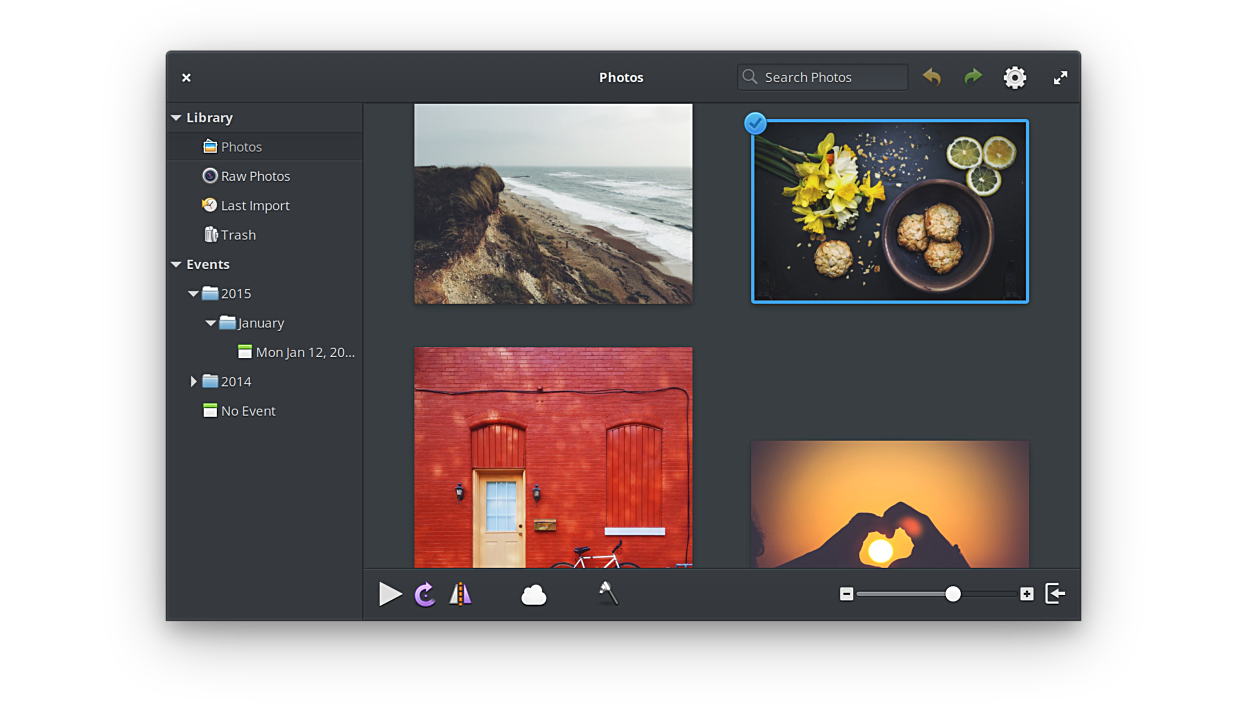Image resolution: width=1248 pixels, height=702 pixels.
Task: Click the thumbnail zoom slider handle
Action: (953, 594)
